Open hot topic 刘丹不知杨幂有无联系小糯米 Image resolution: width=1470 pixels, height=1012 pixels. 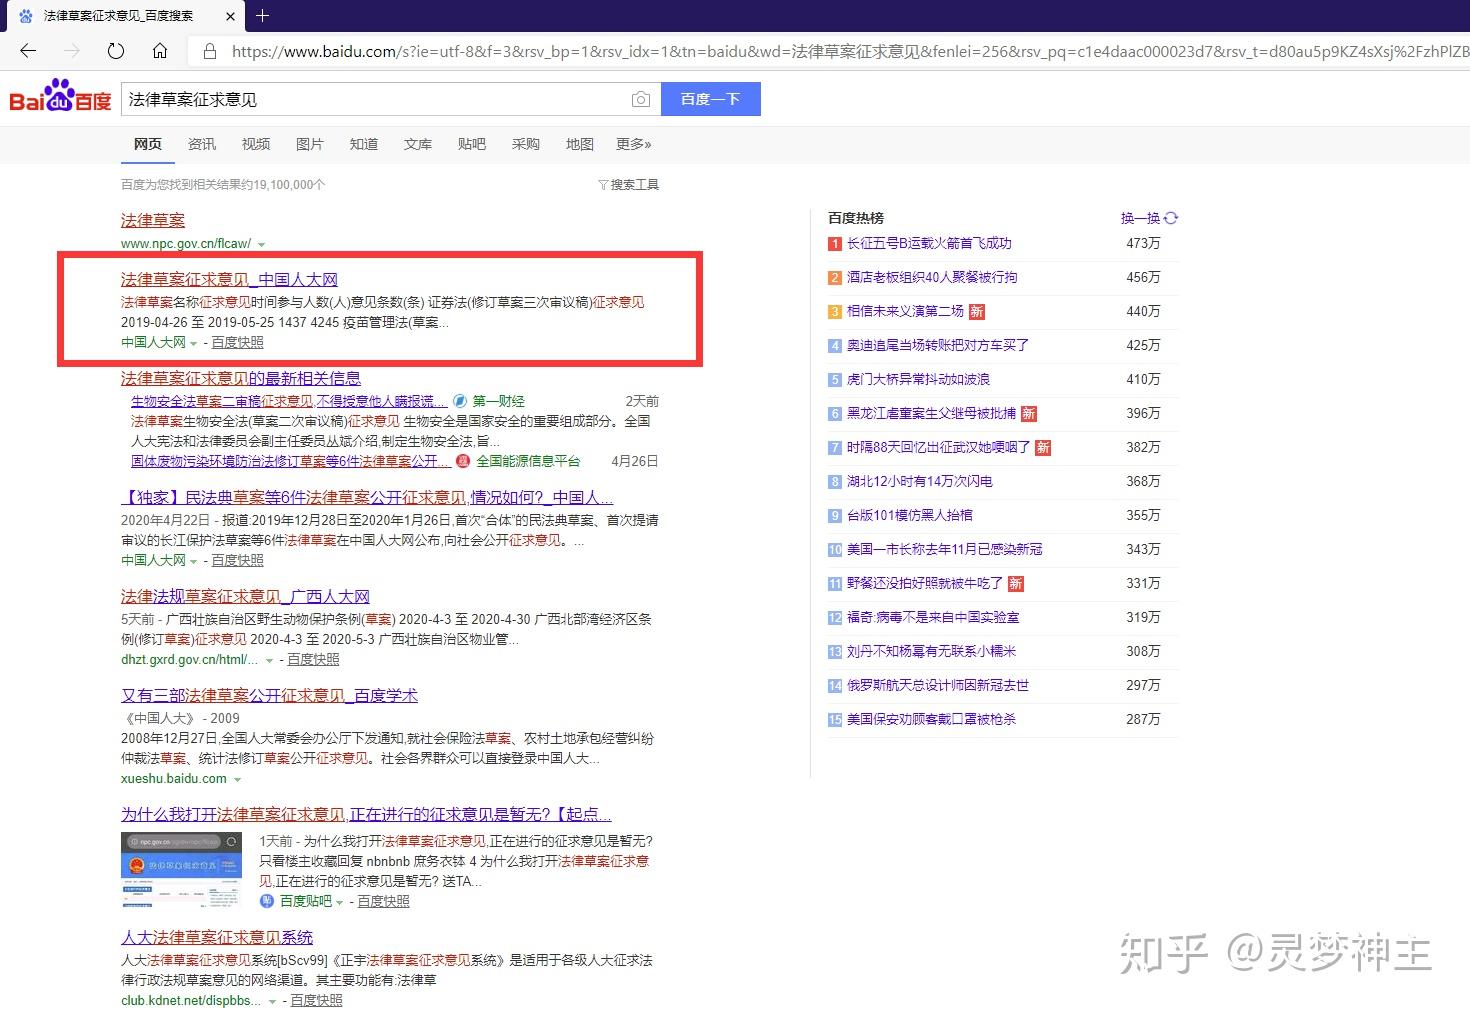931,651
